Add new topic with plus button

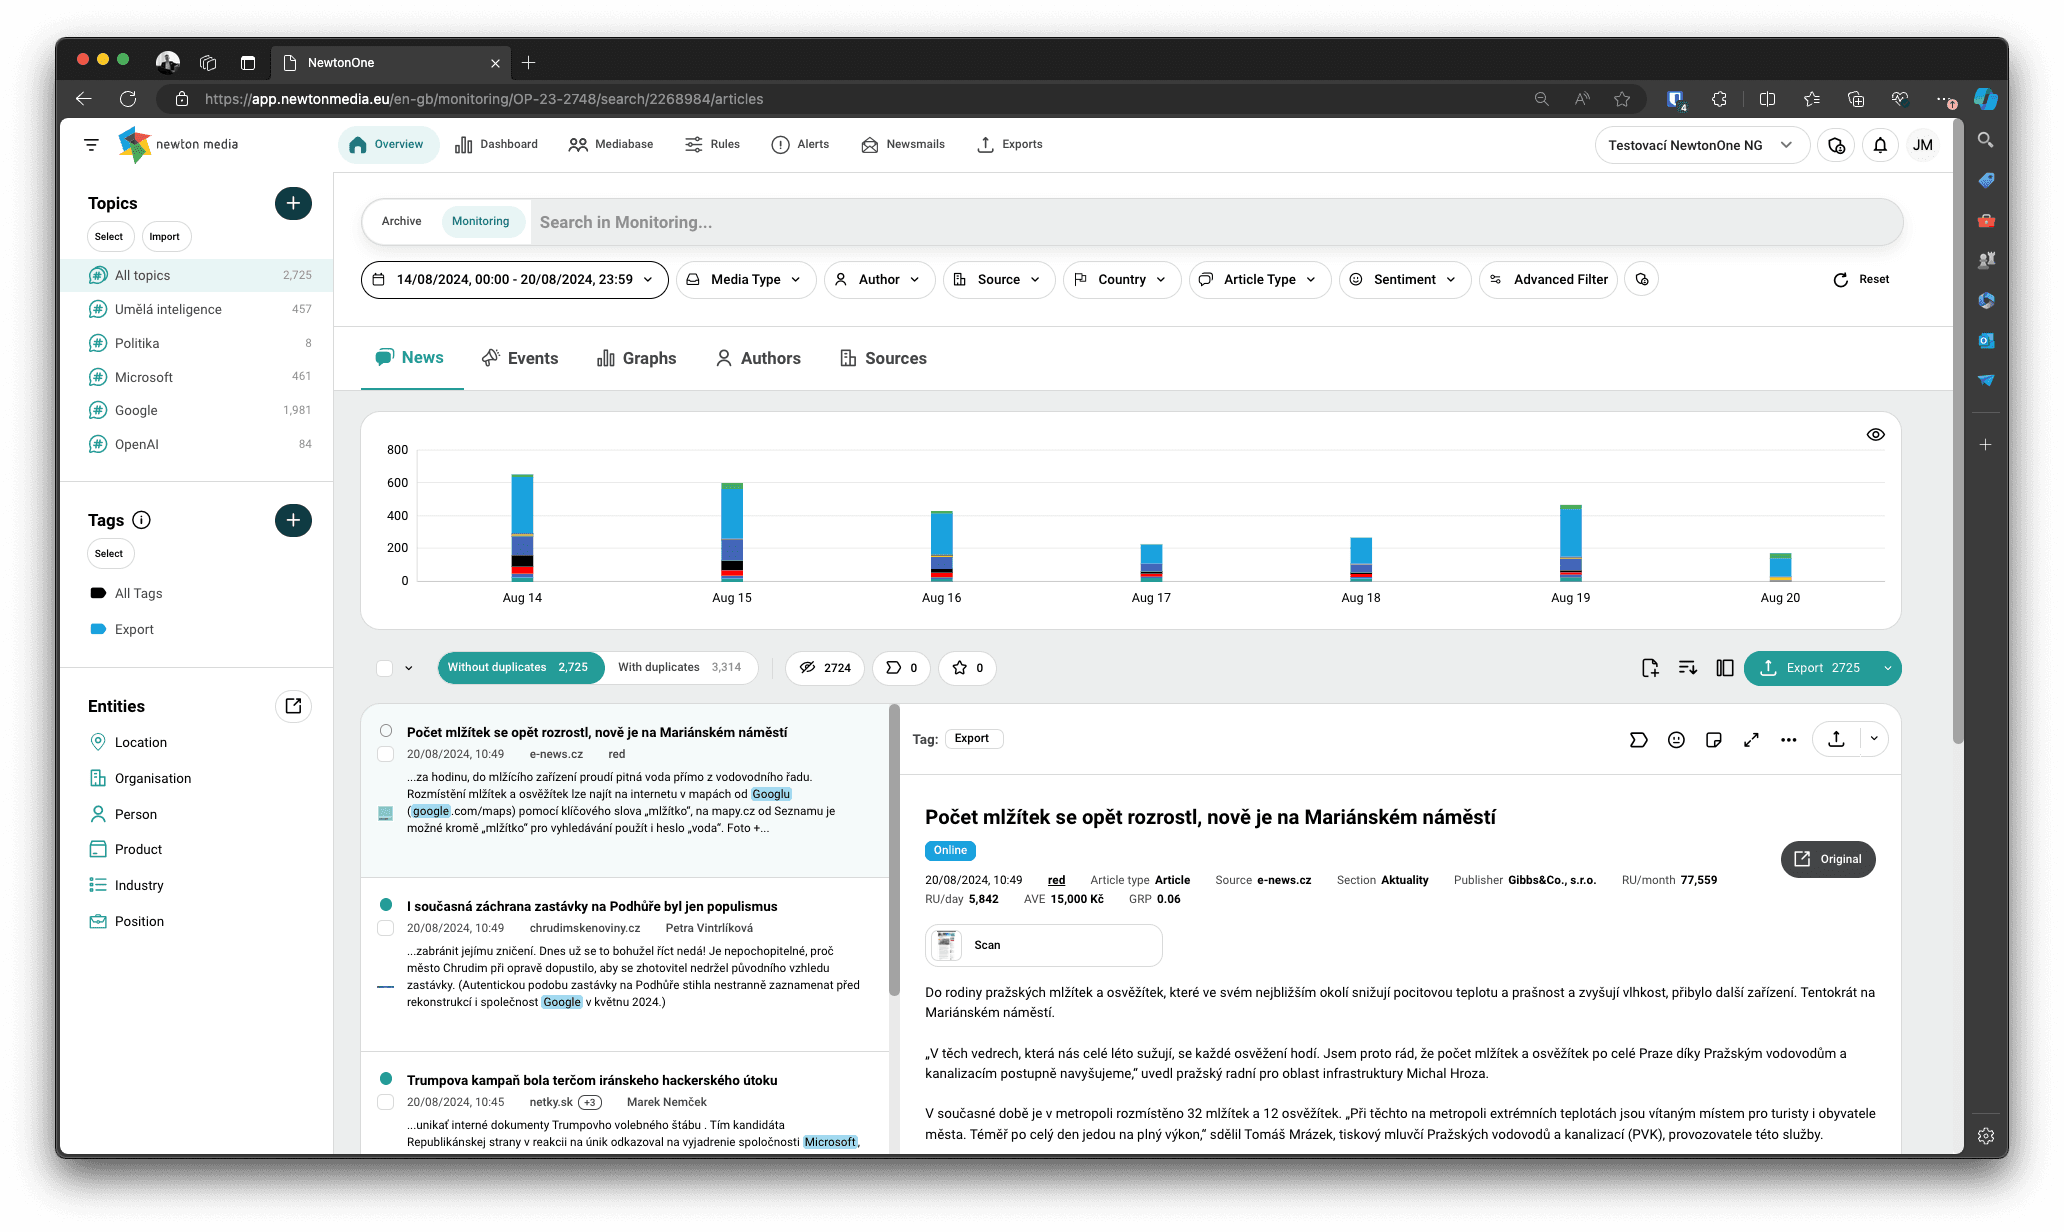(293, 203)
